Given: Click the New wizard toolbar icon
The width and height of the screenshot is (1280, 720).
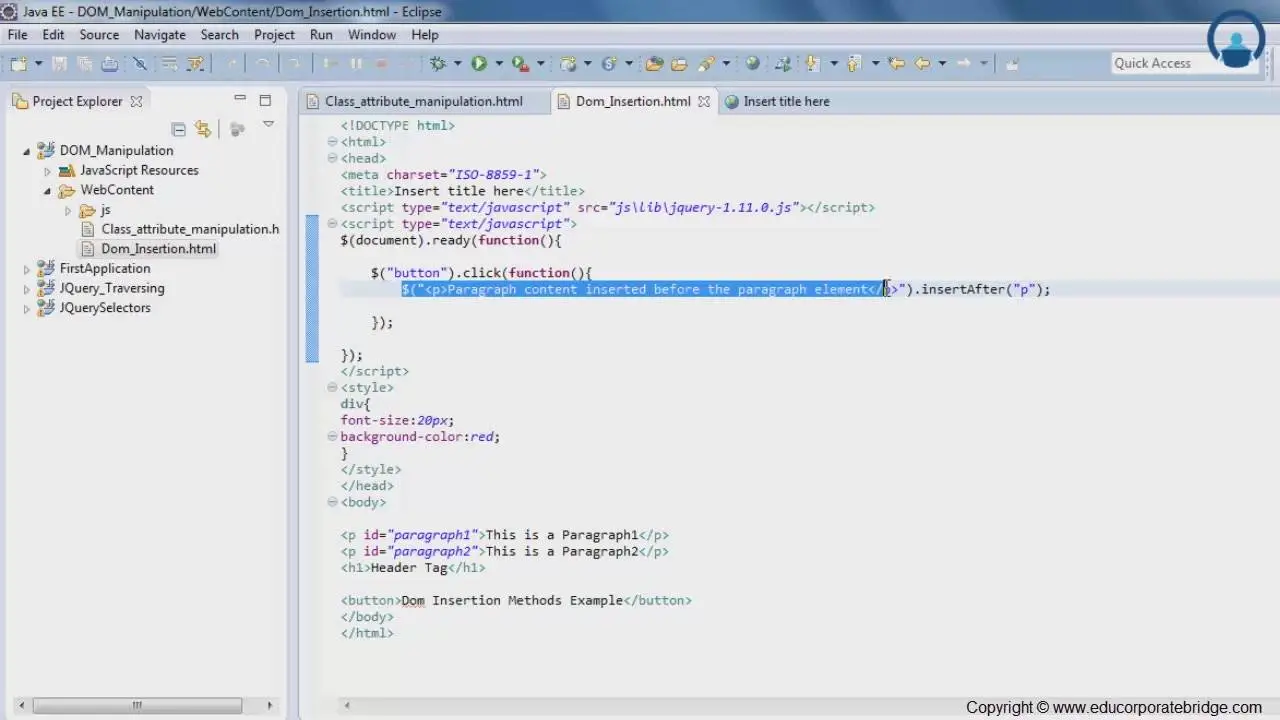Looking at the screenshot, I should pyautogui.click(x=19, y=63).
